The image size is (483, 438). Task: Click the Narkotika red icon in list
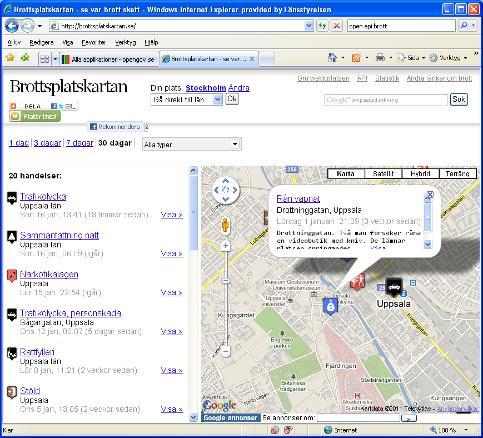point(12,276)
